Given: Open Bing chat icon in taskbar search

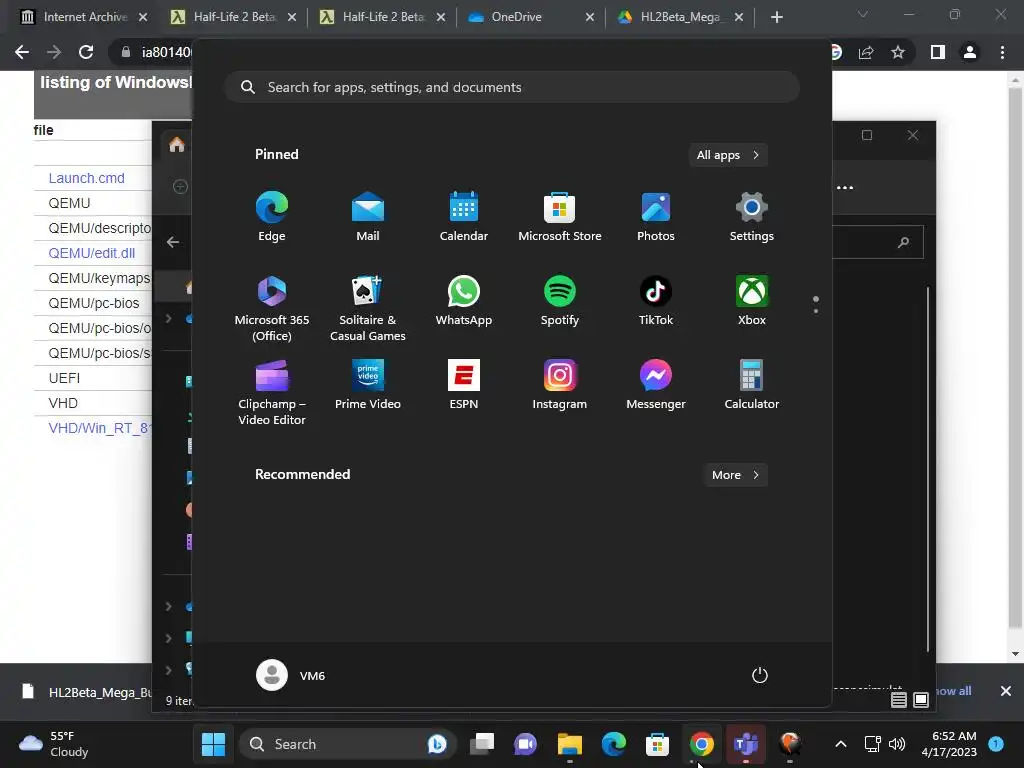Looking at the screenshot, I should point(437,744).
